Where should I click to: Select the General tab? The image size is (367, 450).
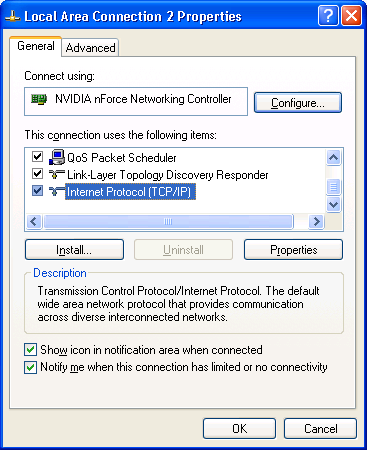point(36,46)
